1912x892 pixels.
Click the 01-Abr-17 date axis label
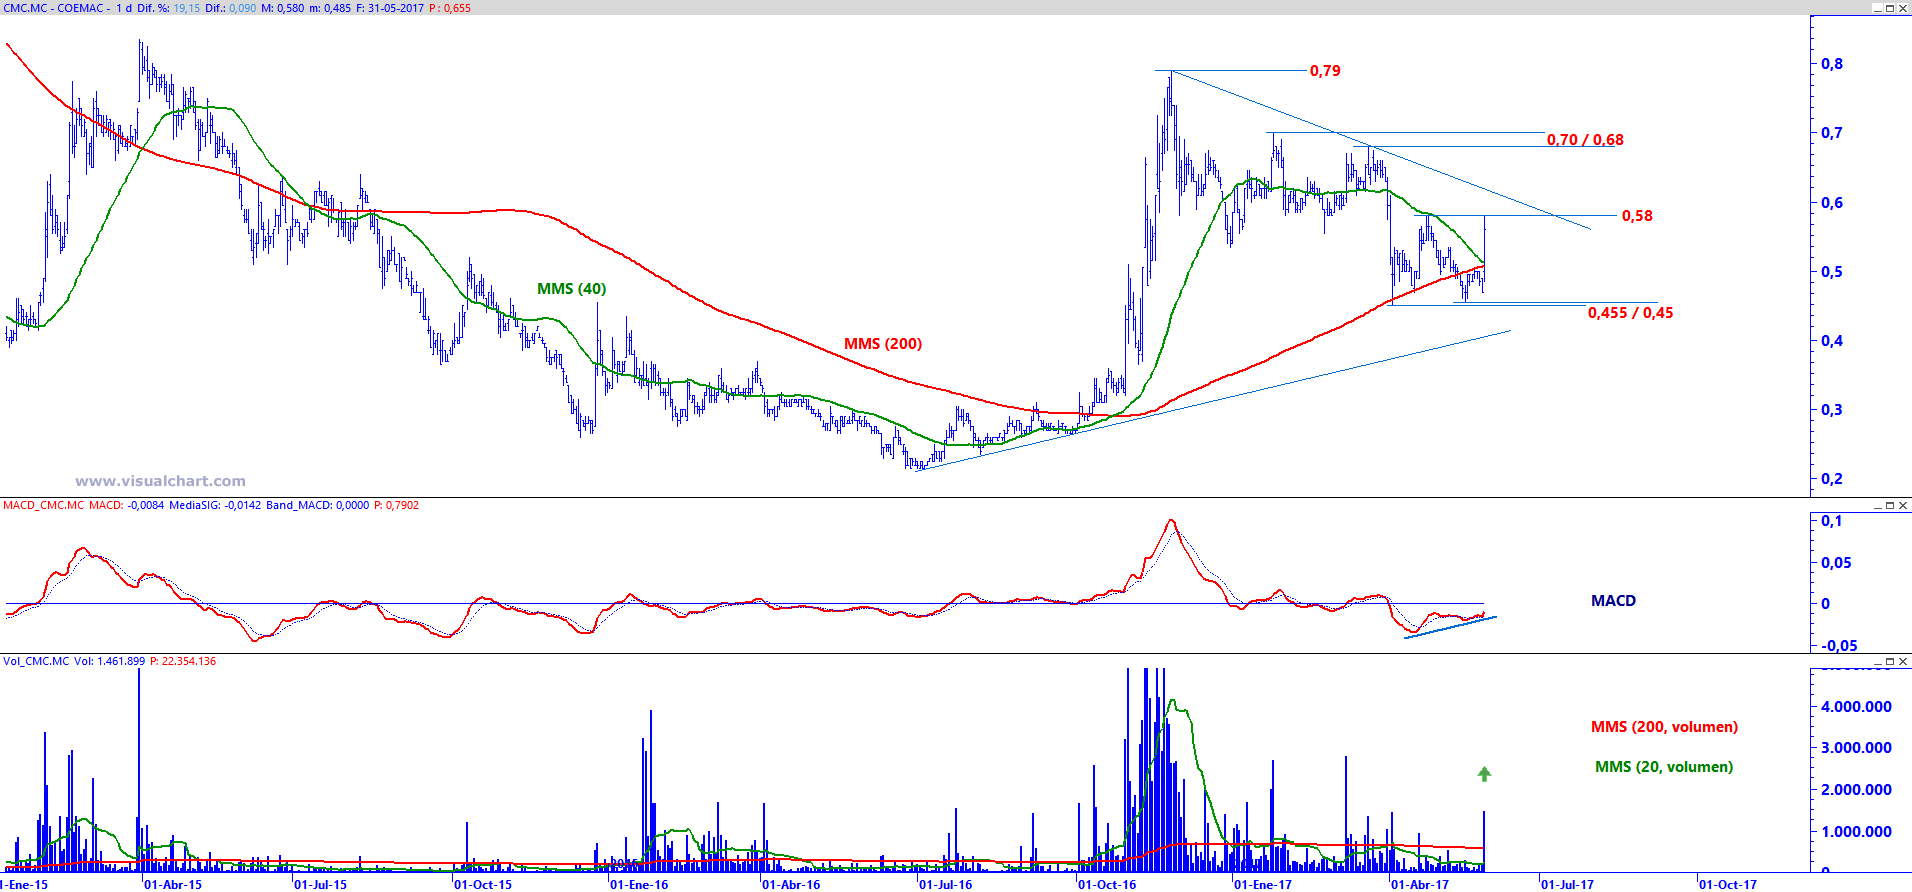pyautogui.click(x=1420, y=884)
